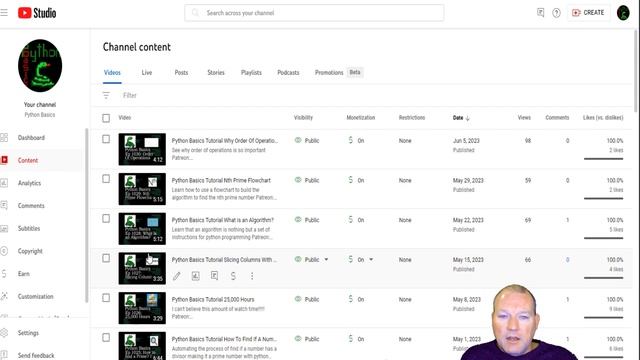Open the Help question mark icon
Viewport: 640px width, 360px height.
click(556, 13)
